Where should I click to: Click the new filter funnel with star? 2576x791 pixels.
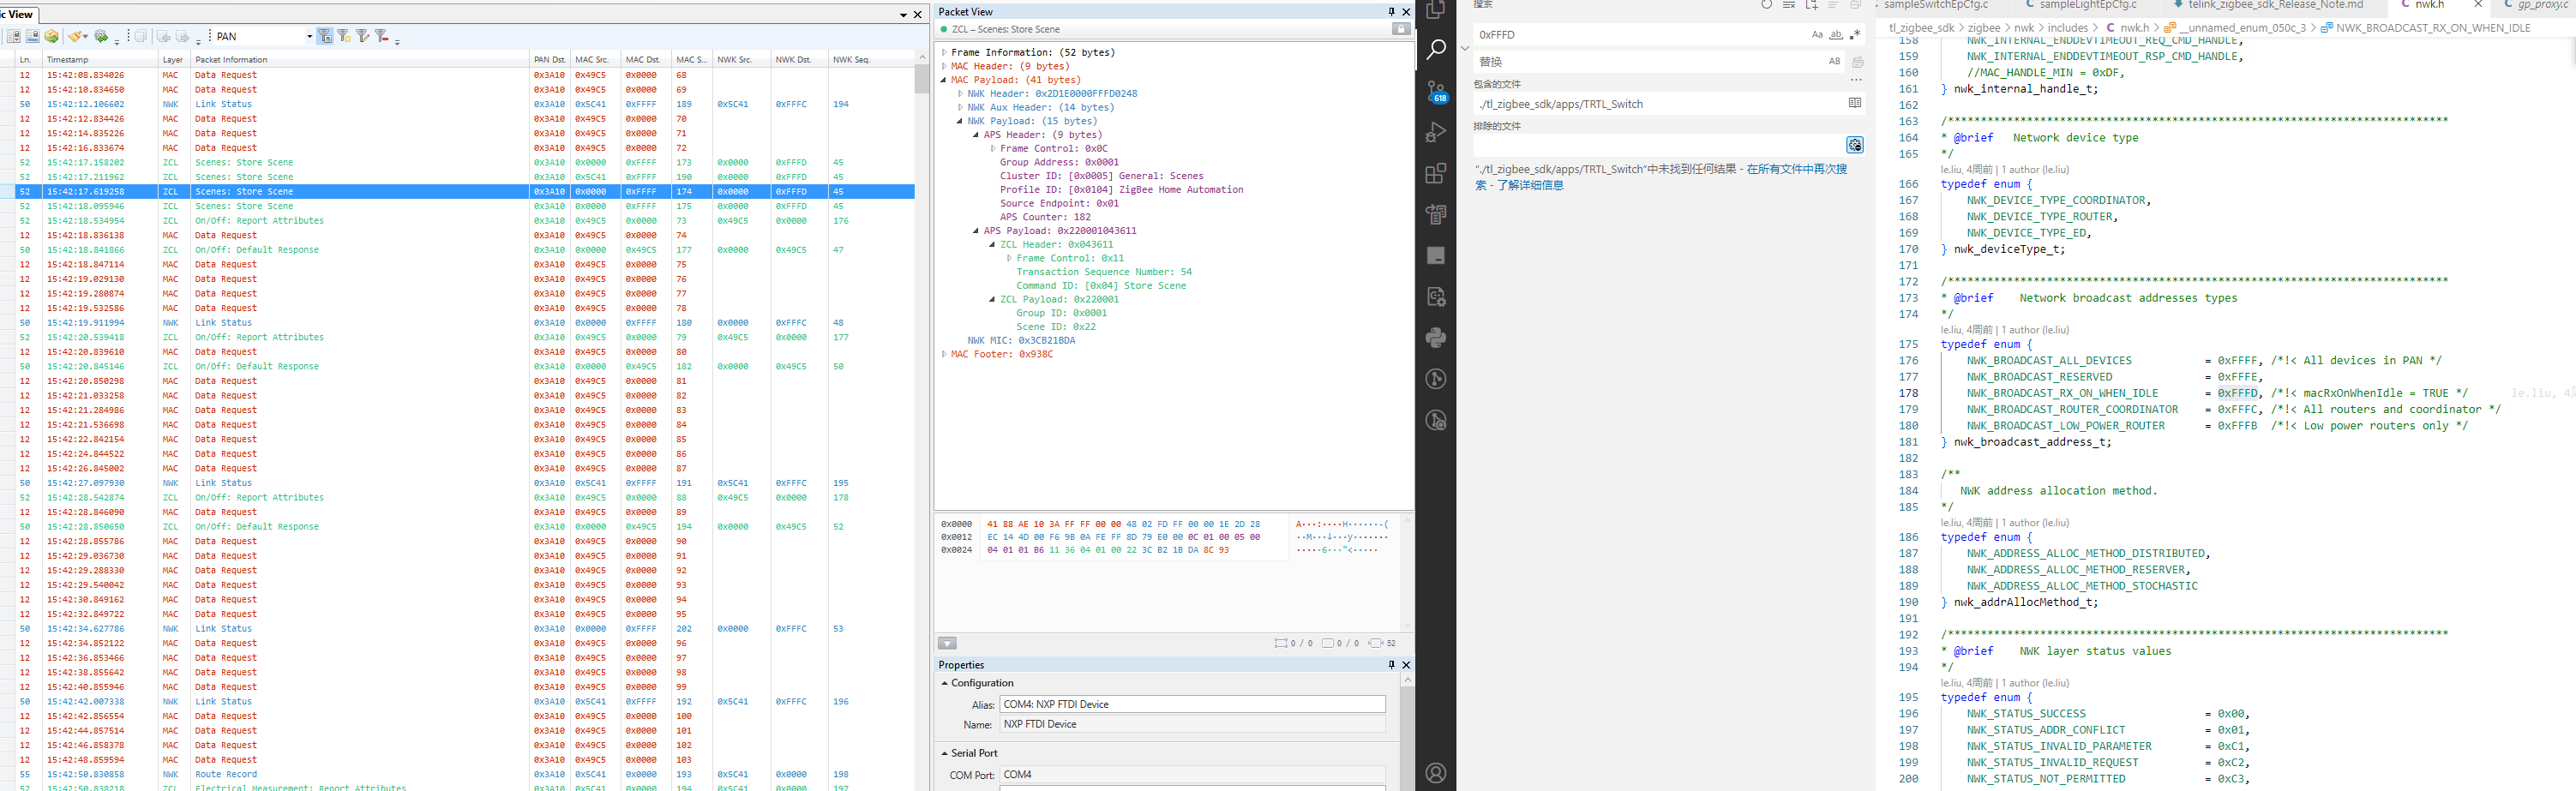tap(344, 36)
